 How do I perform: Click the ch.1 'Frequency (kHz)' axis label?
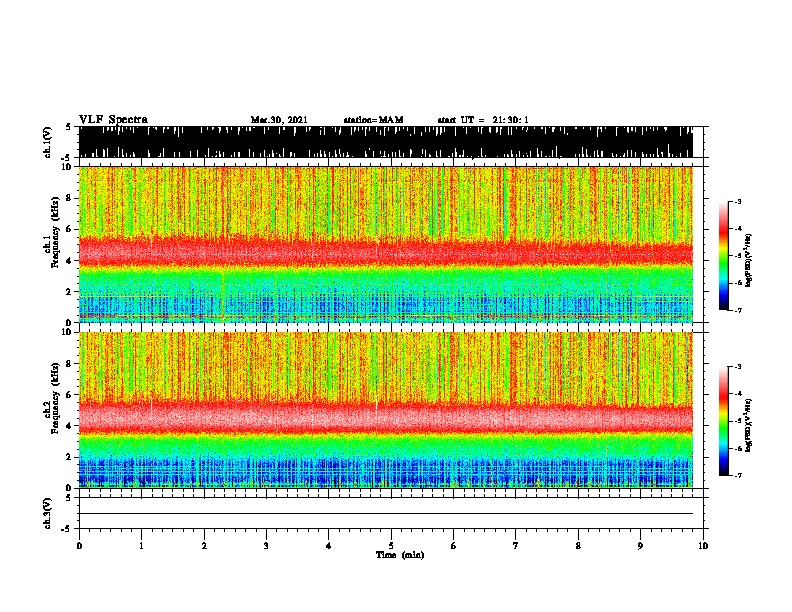point(56,232)
